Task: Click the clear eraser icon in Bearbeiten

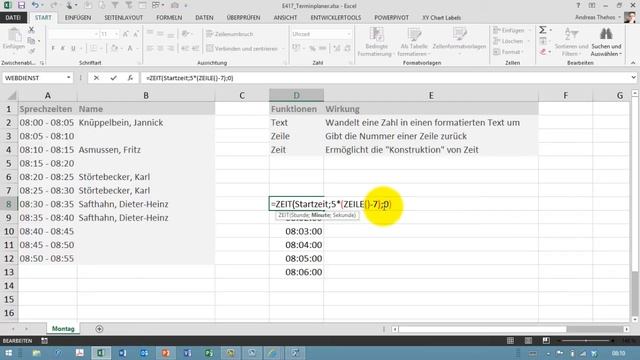Action: (543, 52)
